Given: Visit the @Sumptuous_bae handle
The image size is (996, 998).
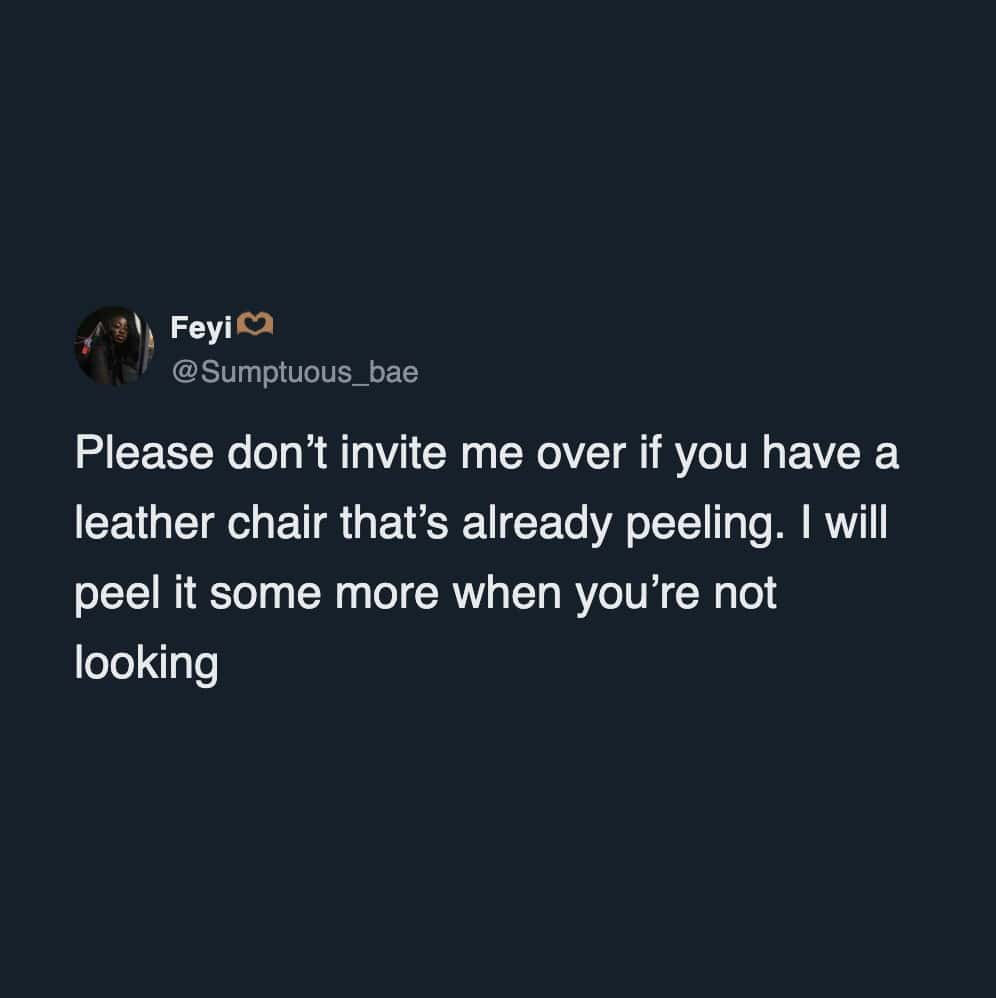Looking at the screenshot, I should [x=295, y=372].
